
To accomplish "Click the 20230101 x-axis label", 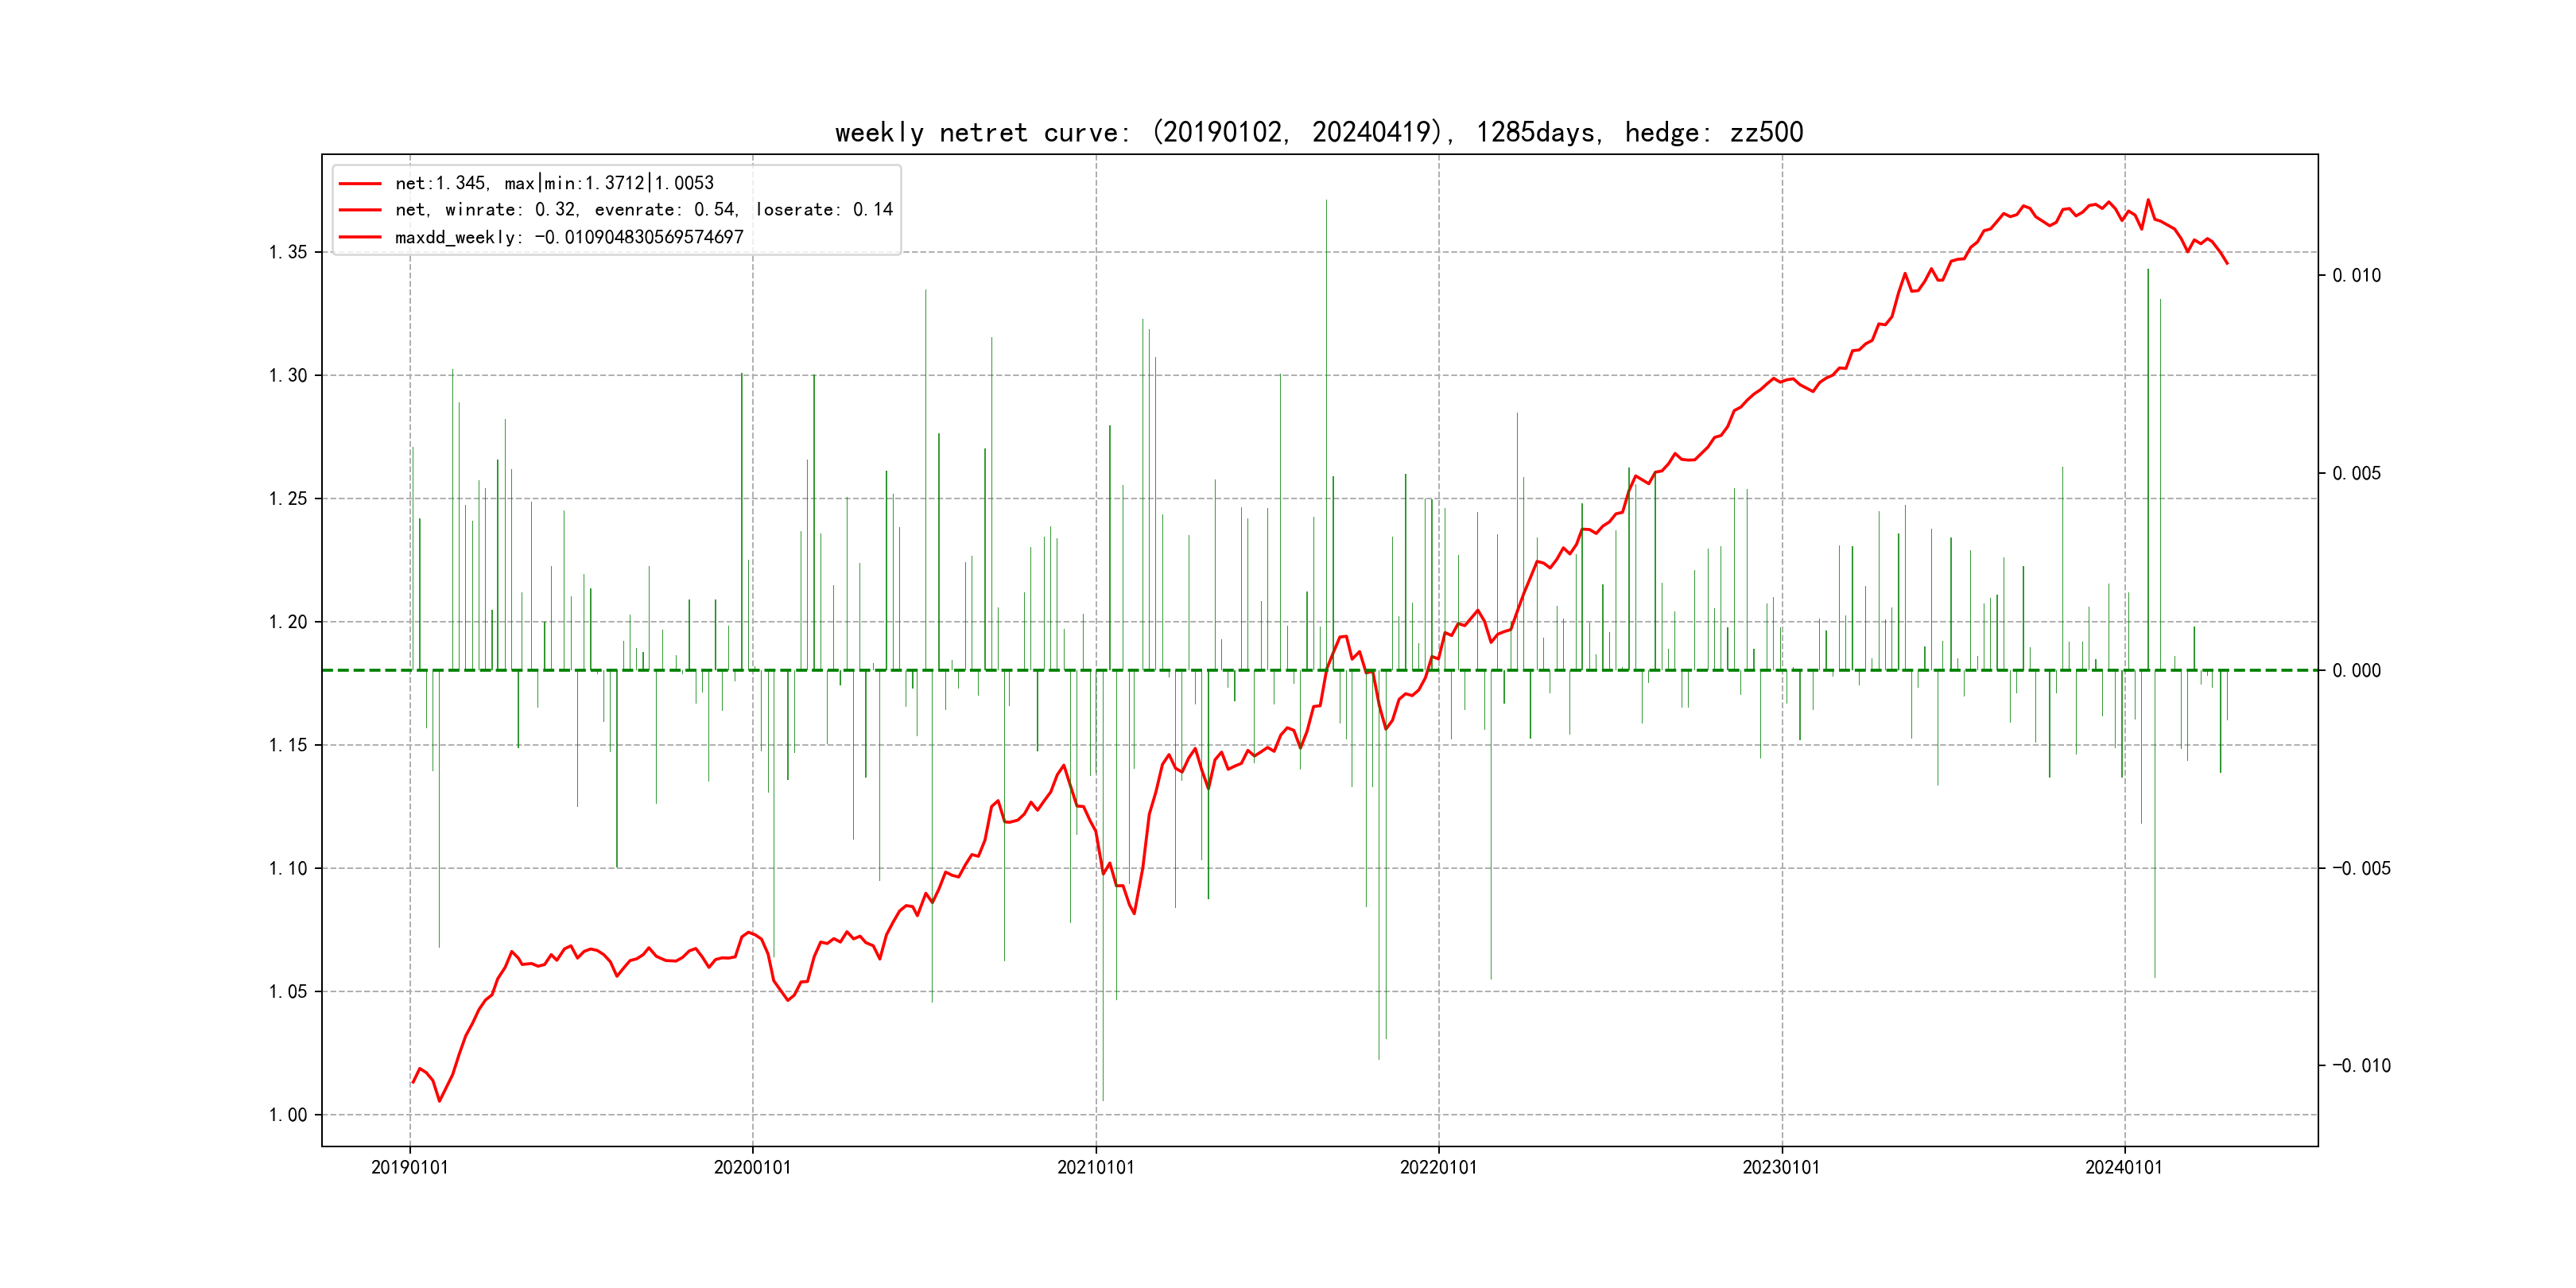I will coord(1781,1167).
